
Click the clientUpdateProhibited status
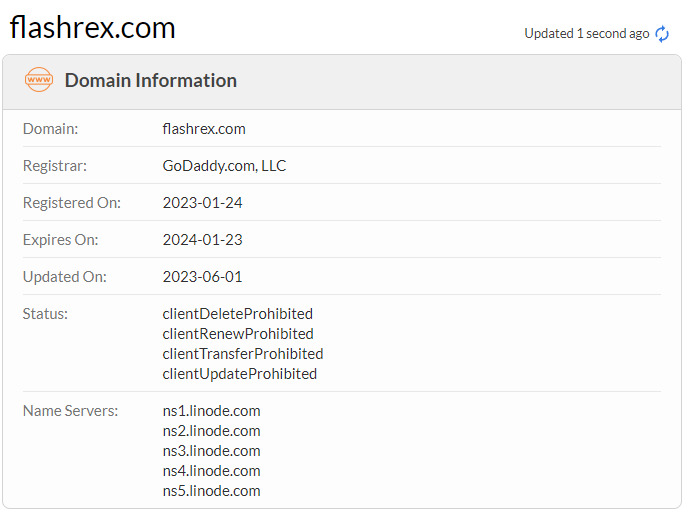point(240,374)
